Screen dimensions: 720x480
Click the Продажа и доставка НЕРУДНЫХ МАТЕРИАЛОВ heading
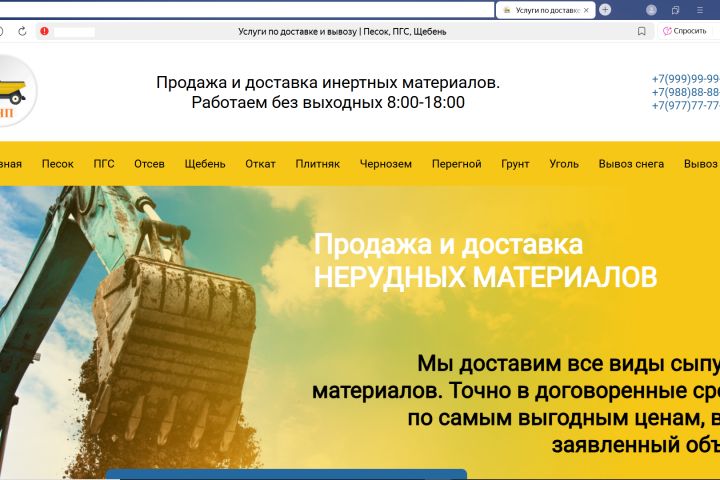coord(485,261)
